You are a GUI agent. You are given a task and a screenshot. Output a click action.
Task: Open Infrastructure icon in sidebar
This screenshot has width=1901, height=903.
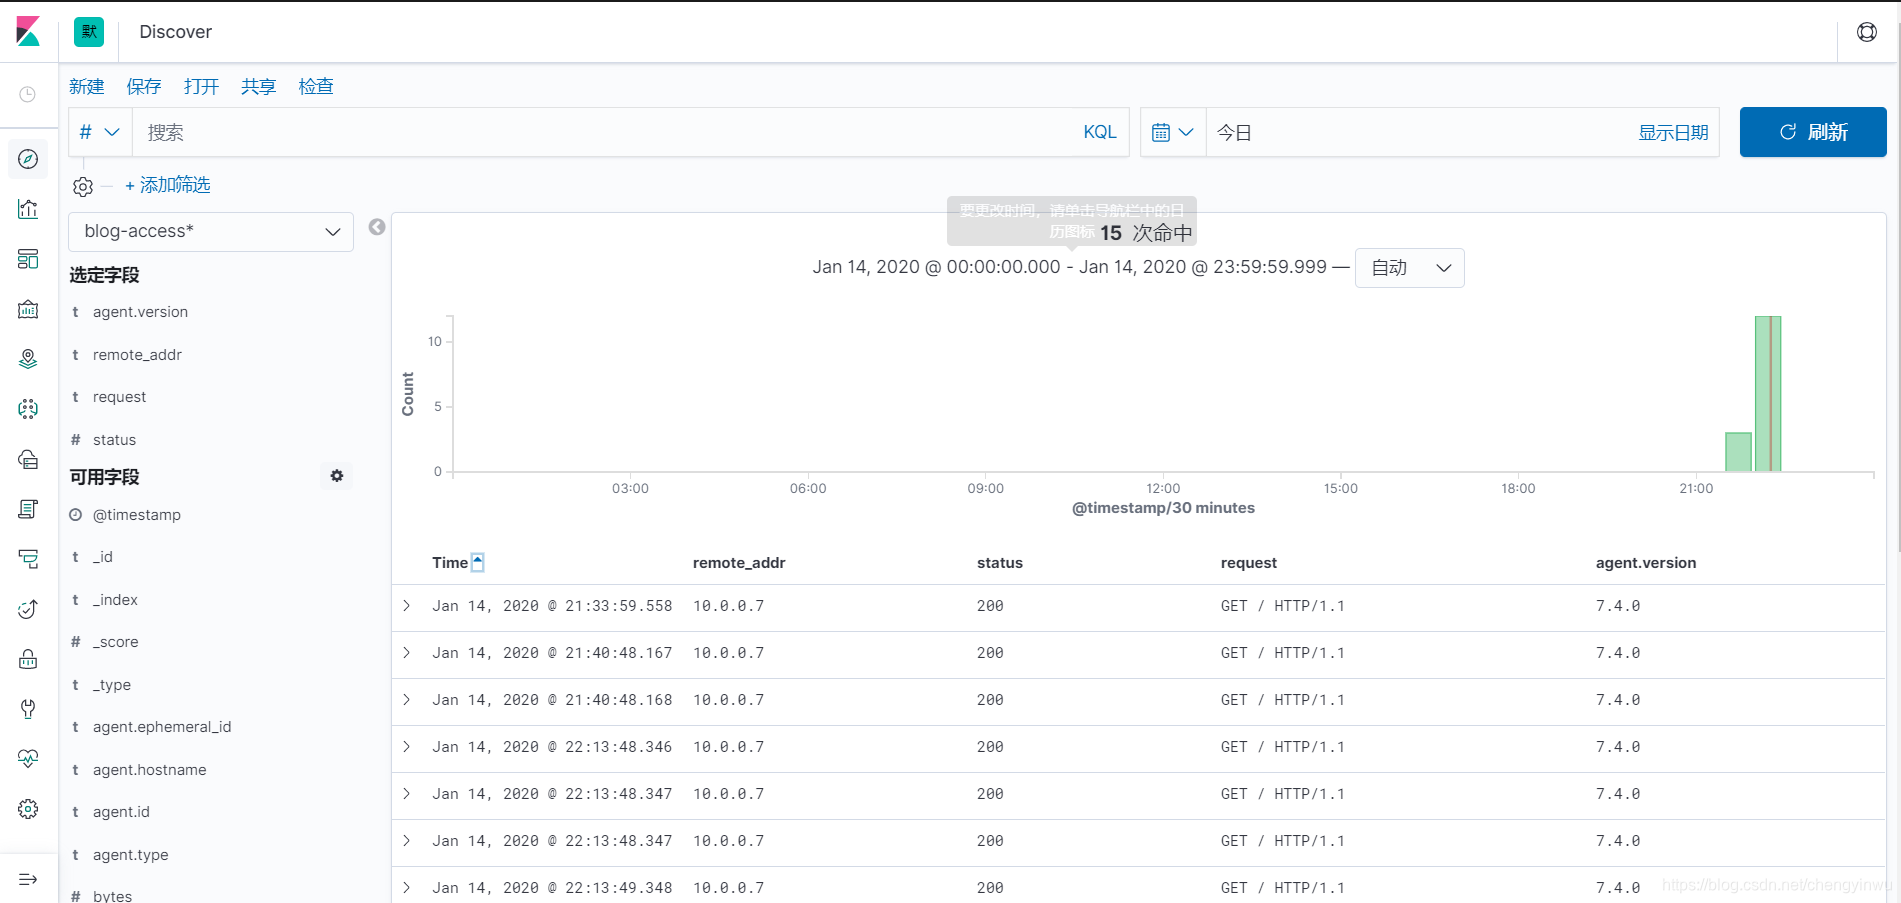coord(28,459)
